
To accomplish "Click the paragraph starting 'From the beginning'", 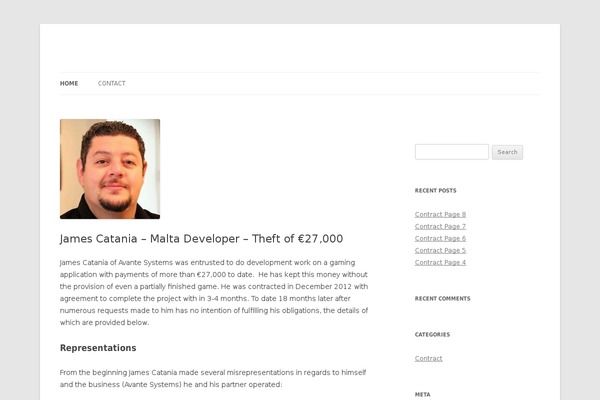I will coord(213,378).
